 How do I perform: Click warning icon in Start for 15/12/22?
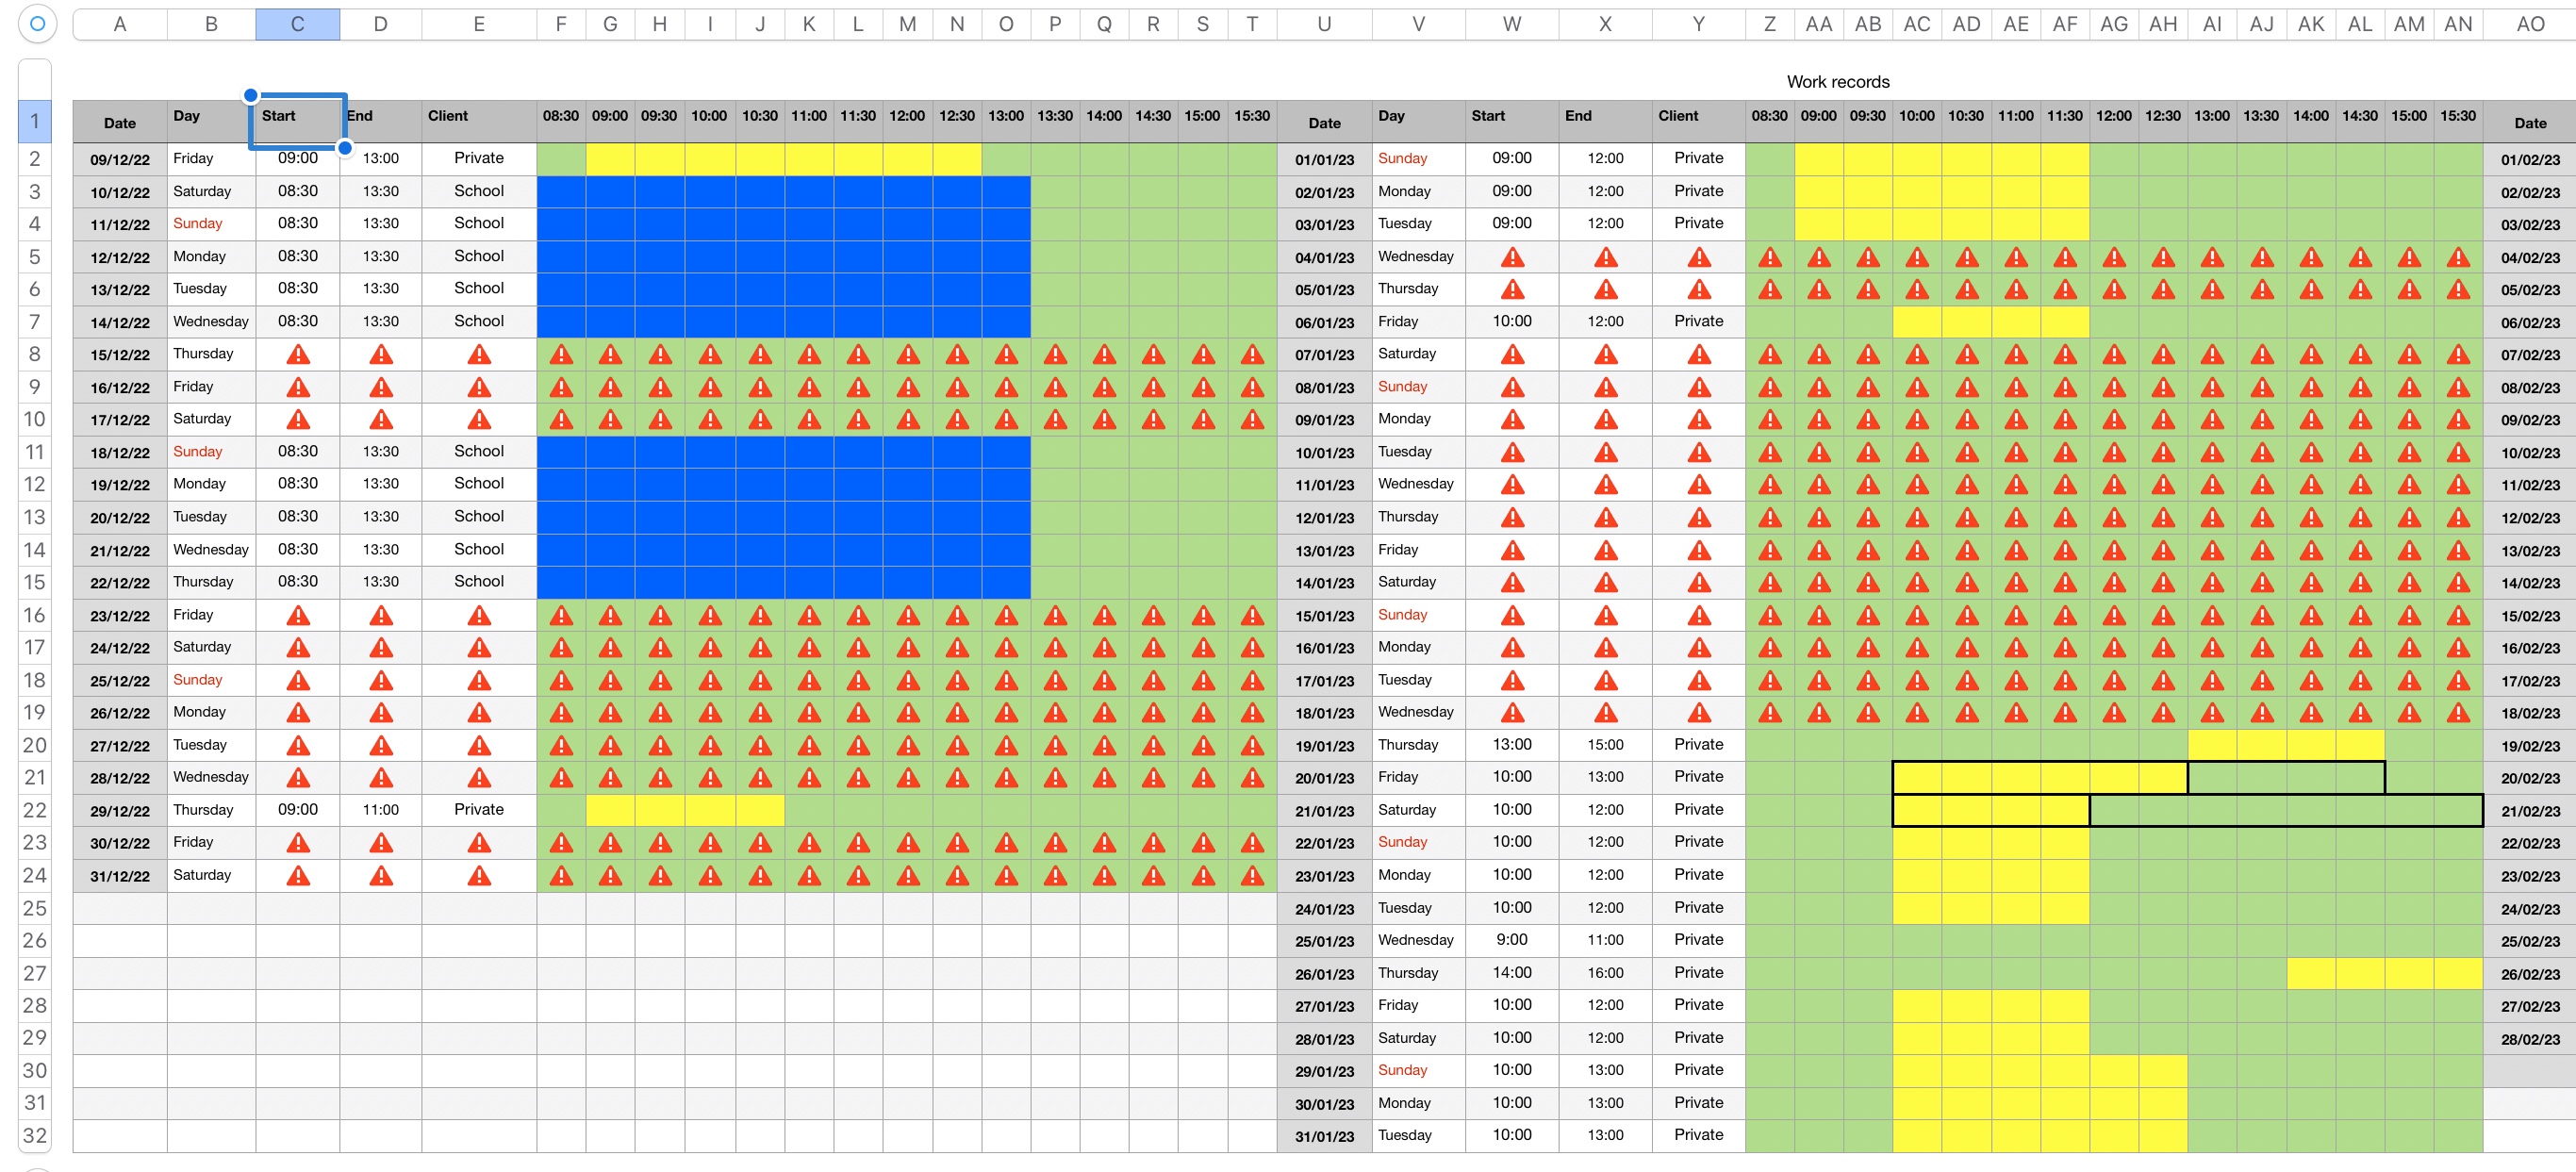click(x=298, y=355)
